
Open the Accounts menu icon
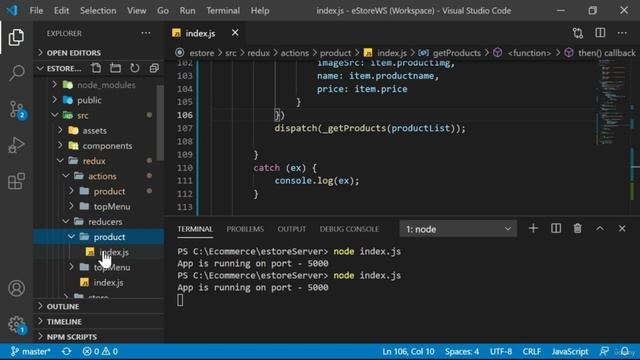[16, 288]
